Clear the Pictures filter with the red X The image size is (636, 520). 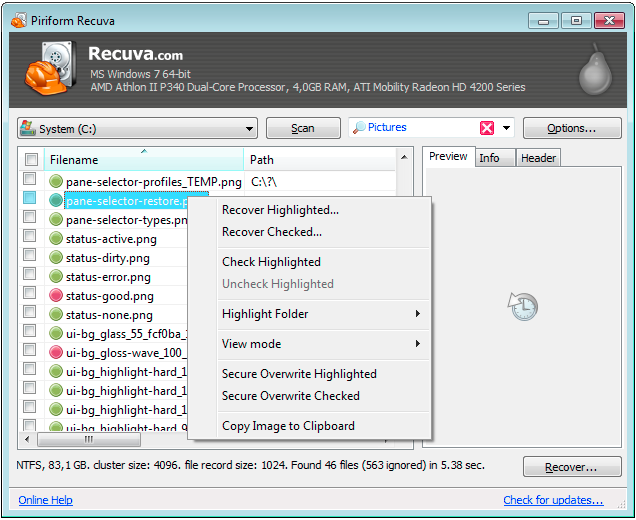(x=487, y=128)
